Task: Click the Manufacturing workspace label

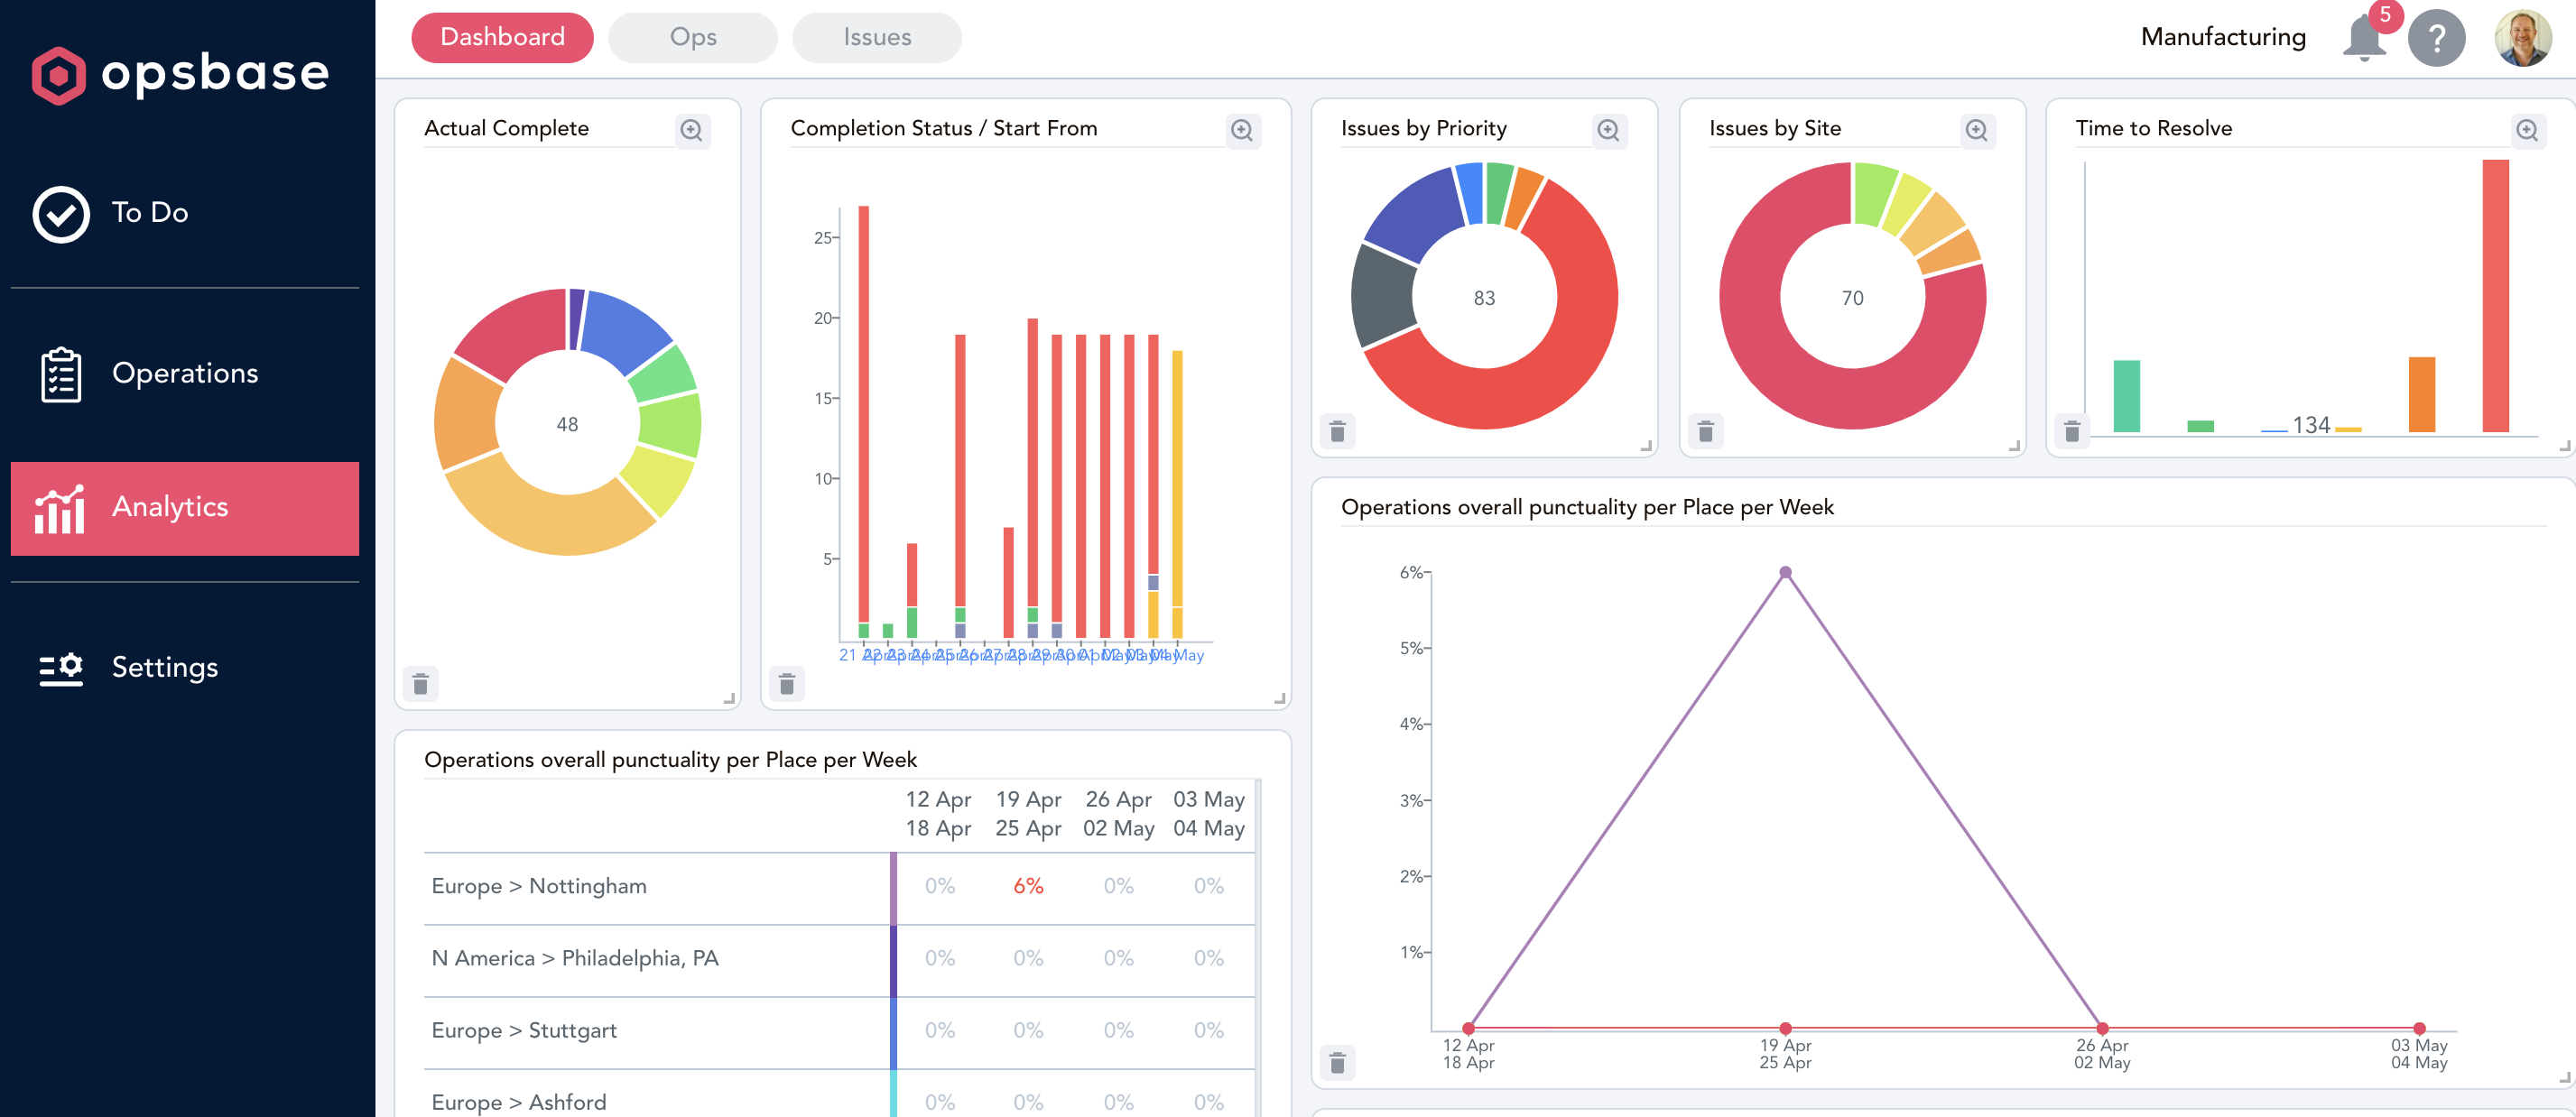Action: tap(2222, 38)
